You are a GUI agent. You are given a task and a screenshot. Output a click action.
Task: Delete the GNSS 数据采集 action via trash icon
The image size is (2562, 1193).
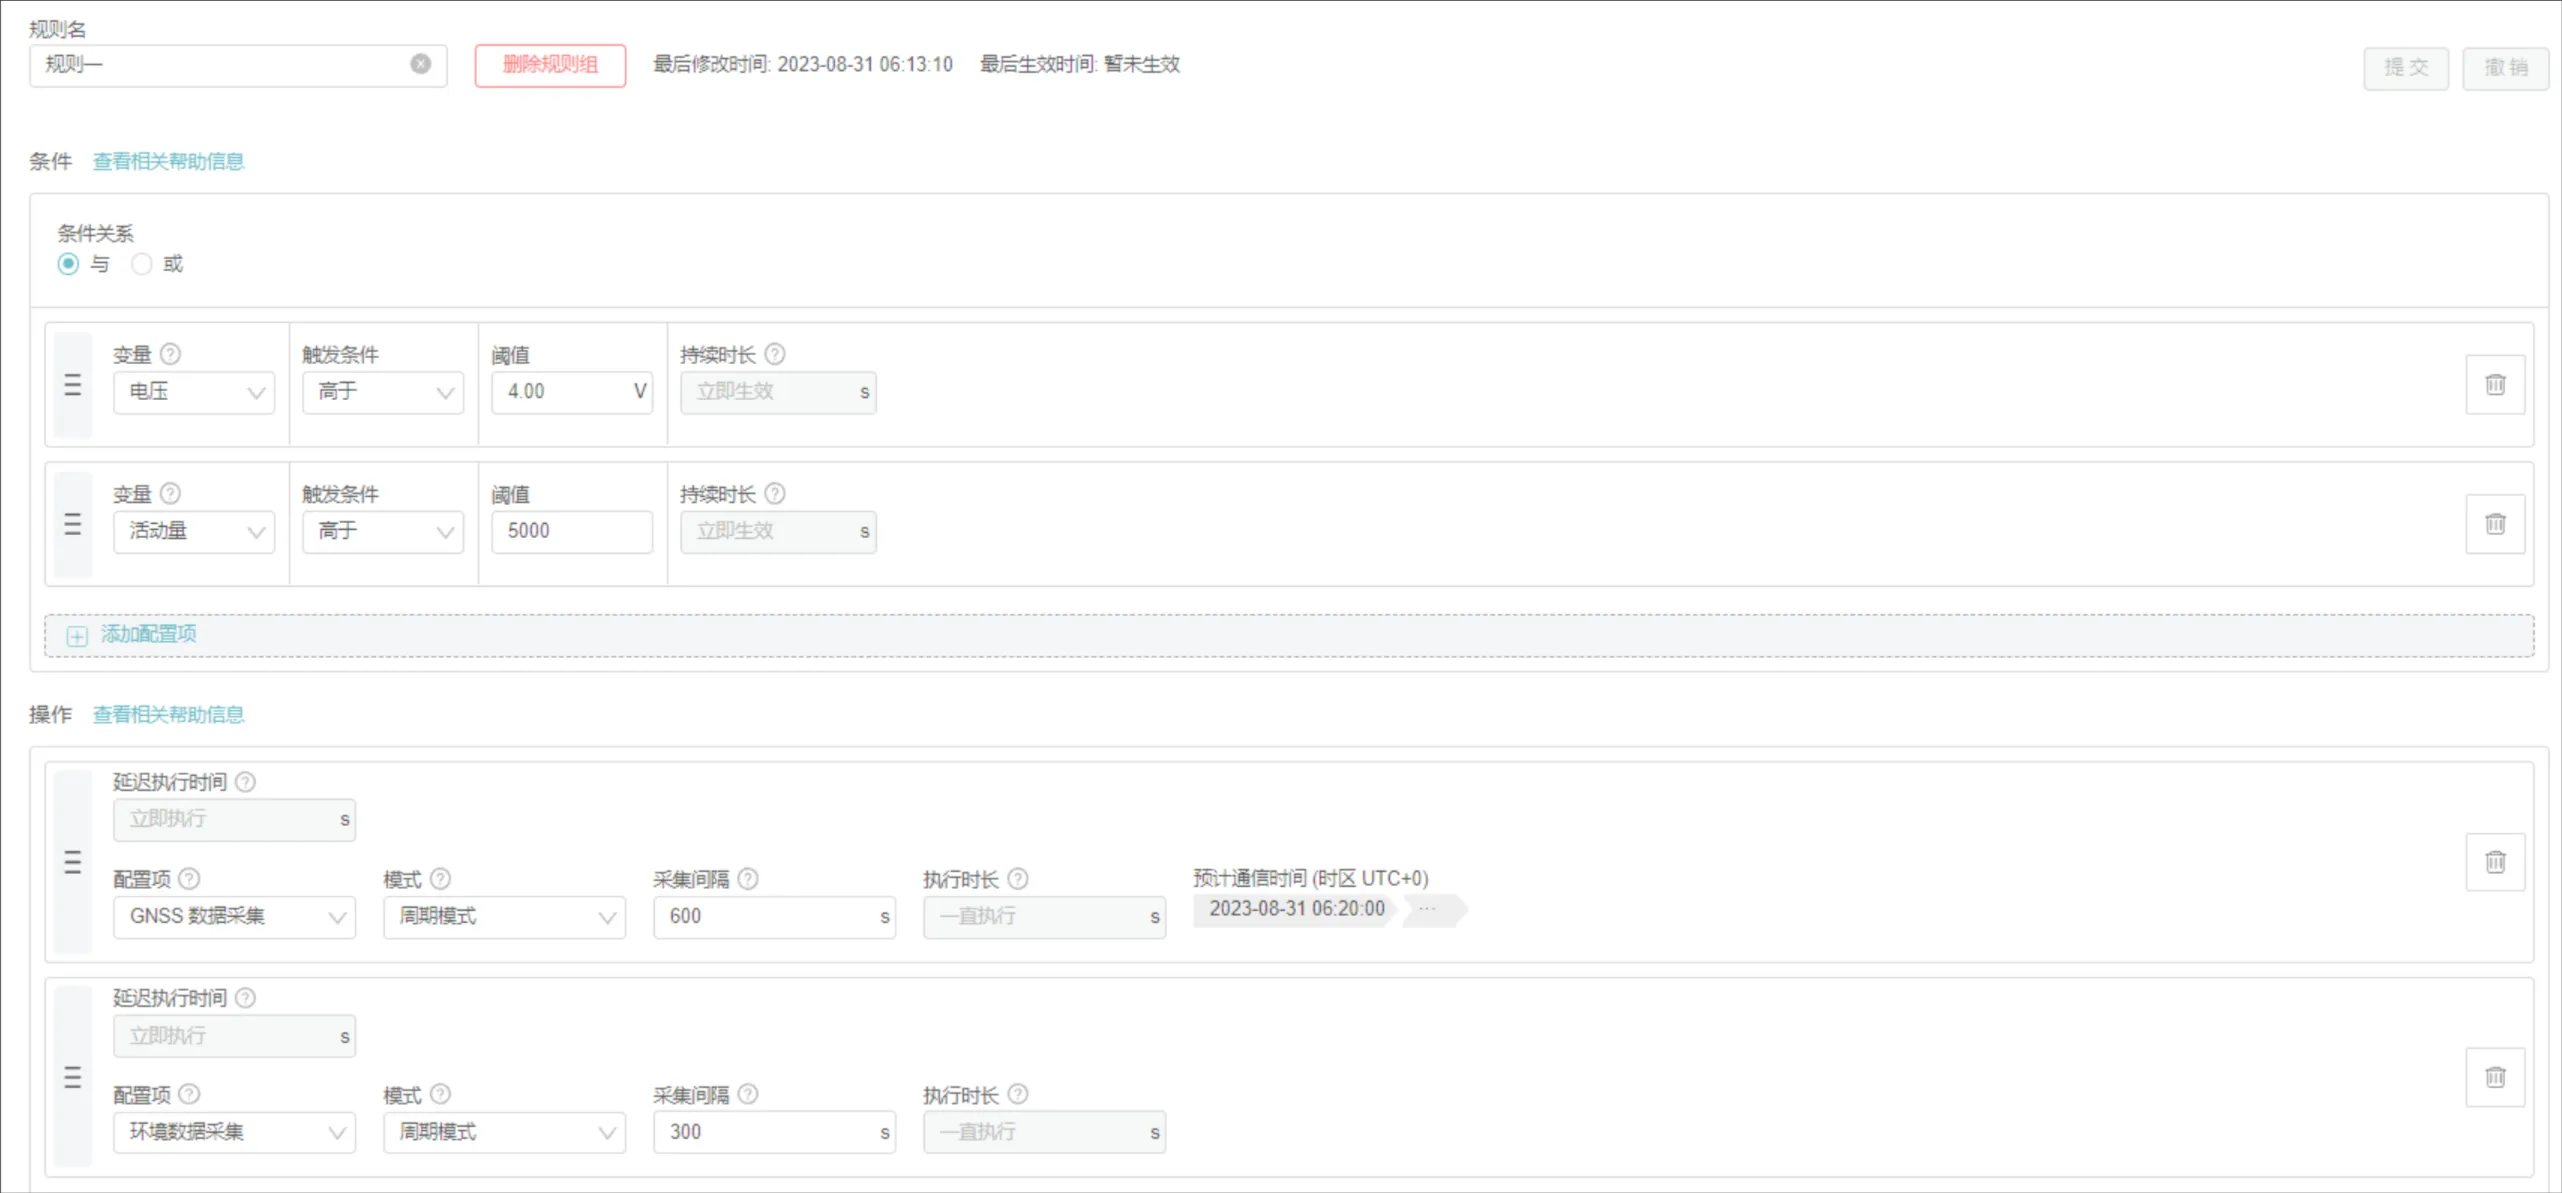[2494, 862]
